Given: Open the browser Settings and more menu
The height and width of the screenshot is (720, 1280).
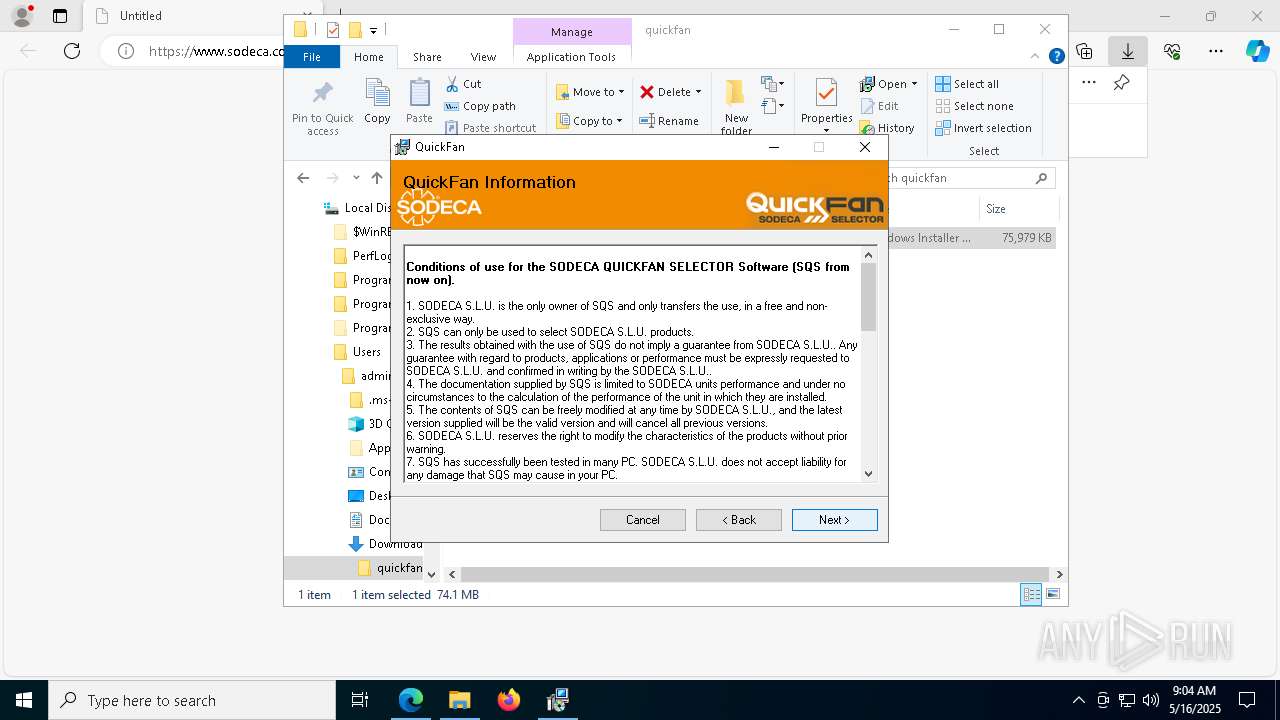Looking at the screenshot, I should click(x=1216, y=51).
